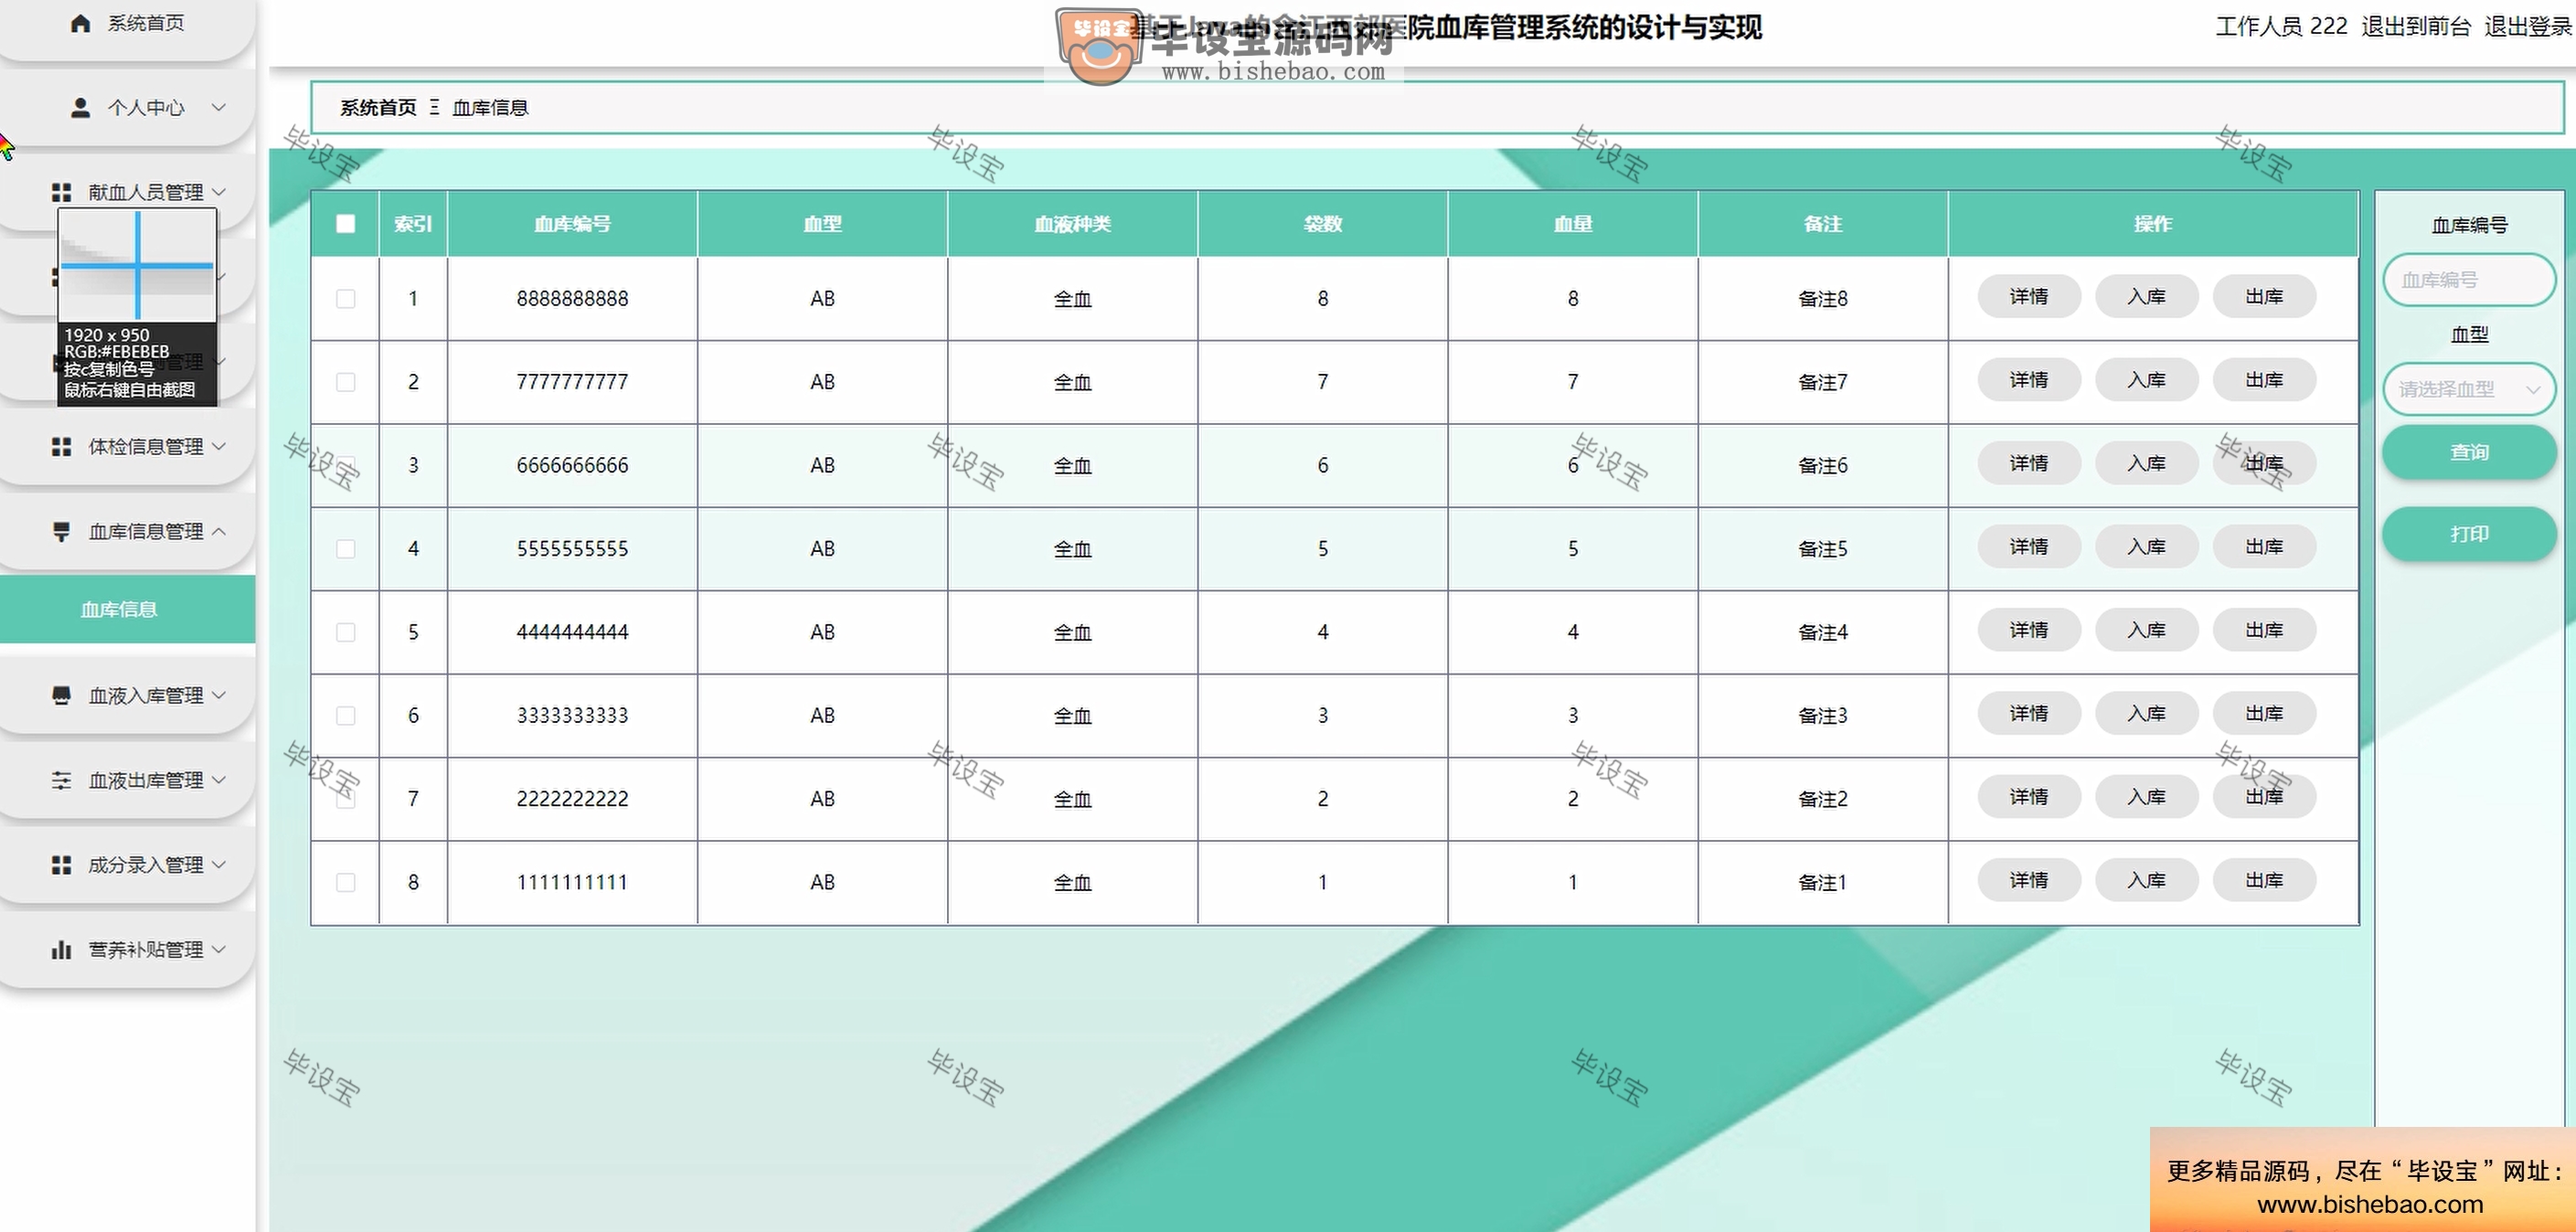Expand the 成分录入管理 chevron
2576x1232 pixels.
point(219,864)
